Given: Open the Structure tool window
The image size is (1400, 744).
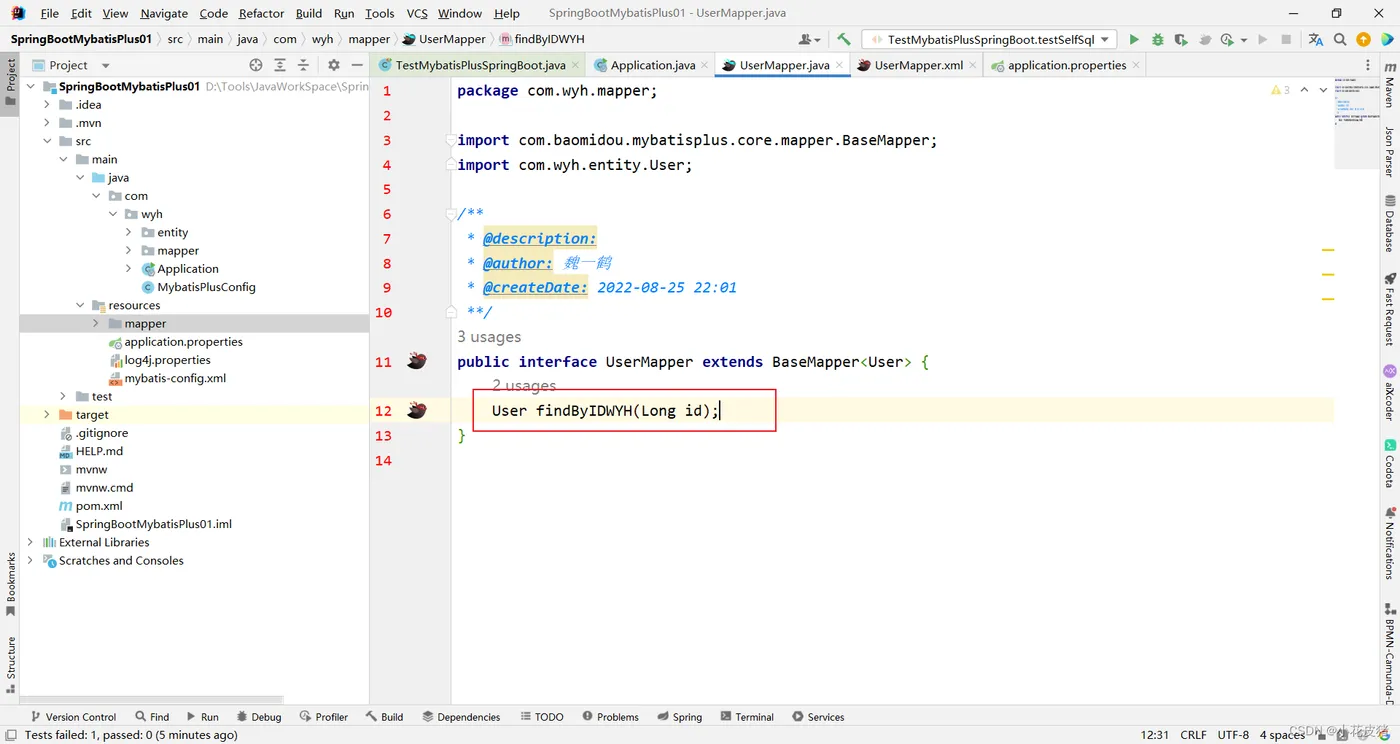Looking at the screenshot, I should (11, 664).
